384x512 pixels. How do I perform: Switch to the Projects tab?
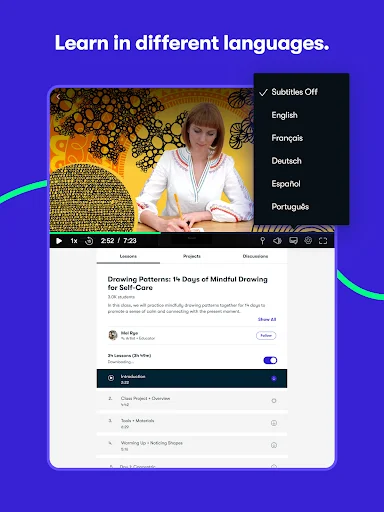(192, 256)
